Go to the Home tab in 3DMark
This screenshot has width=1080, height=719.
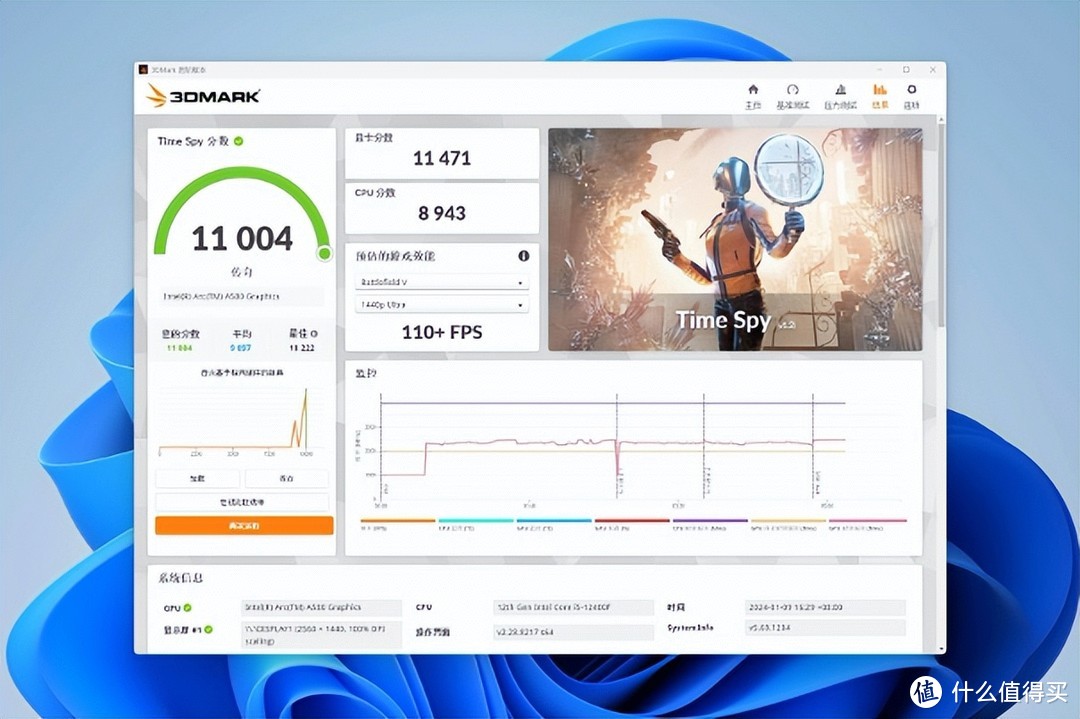coord(753,96)
